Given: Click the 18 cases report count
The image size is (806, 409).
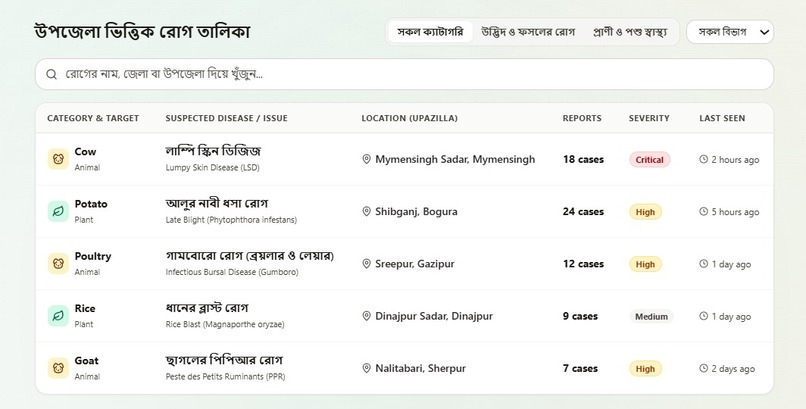Looking at the screenshot, I should [x=583, y=159].
